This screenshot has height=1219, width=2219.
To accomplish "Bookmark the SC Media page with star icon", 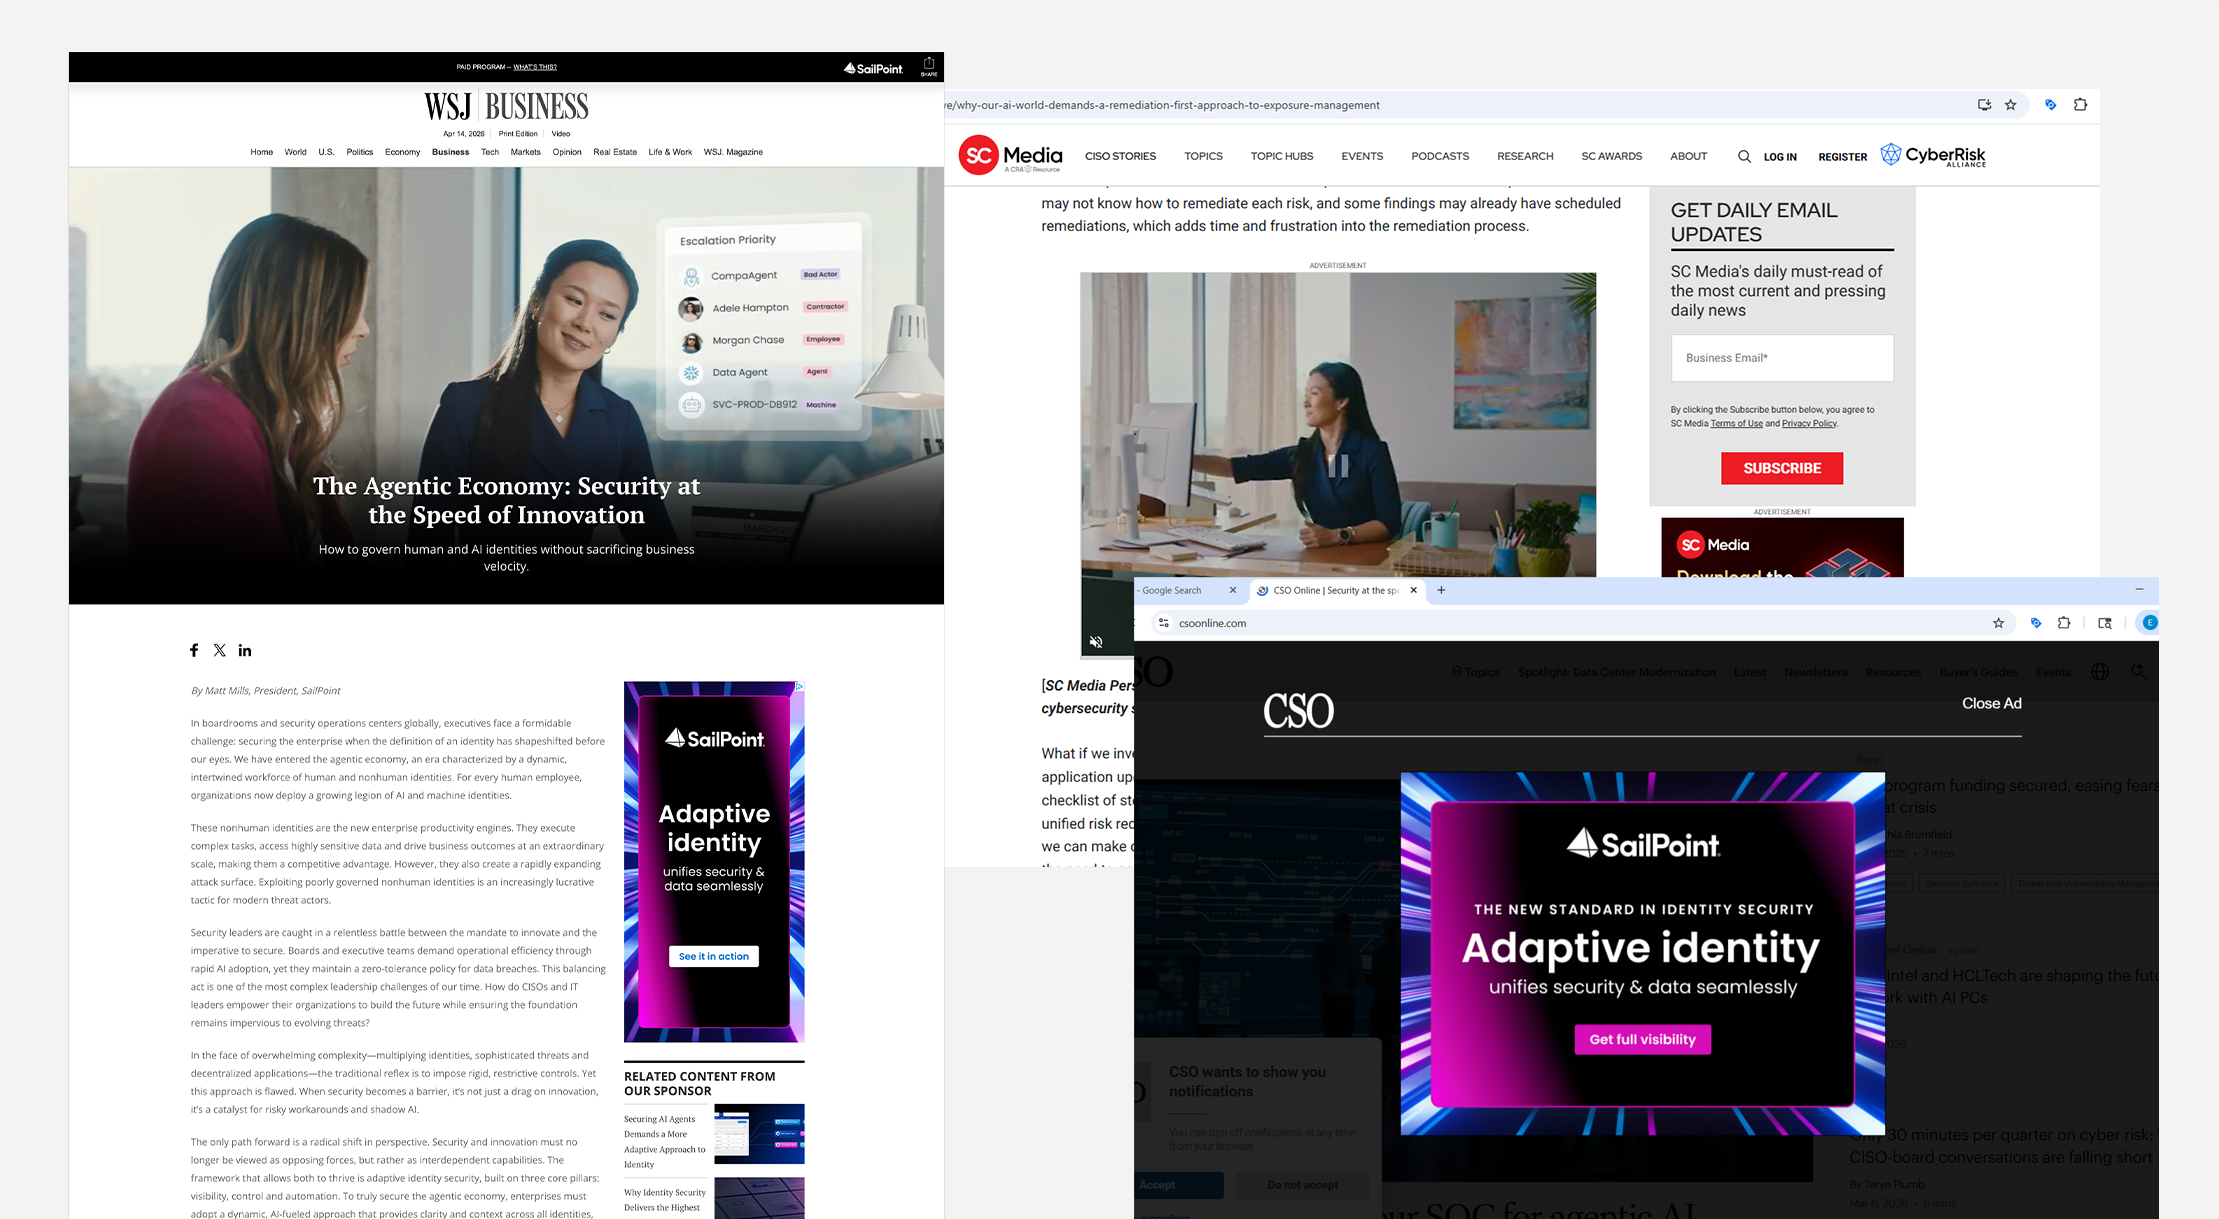I will [2010, 105].
